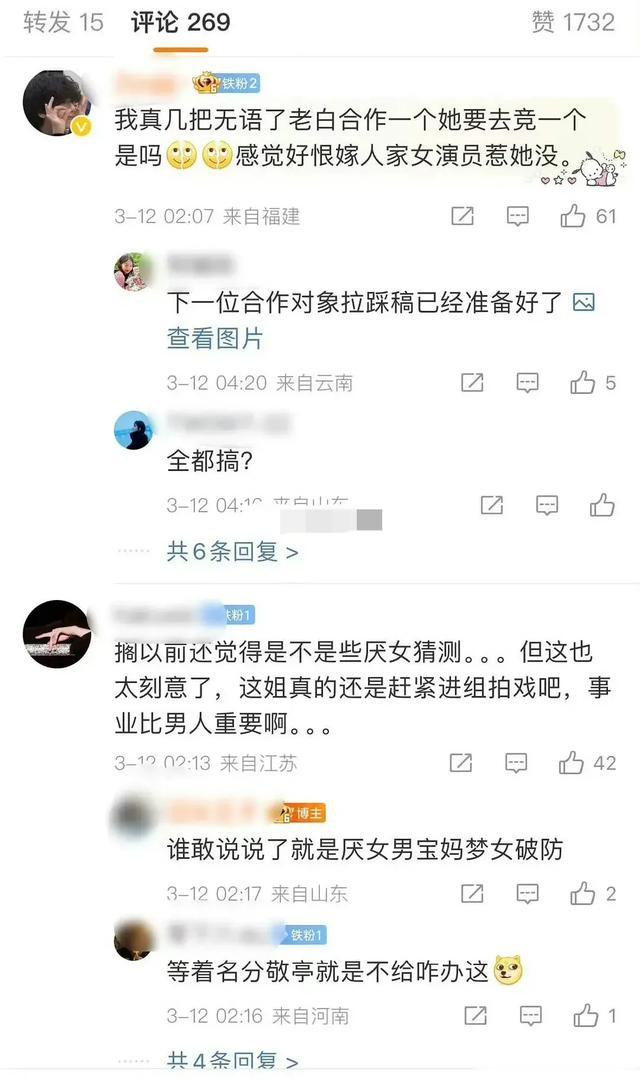
Task: Tap the 铁粉2 fan badge
Action: pos(227,83)
